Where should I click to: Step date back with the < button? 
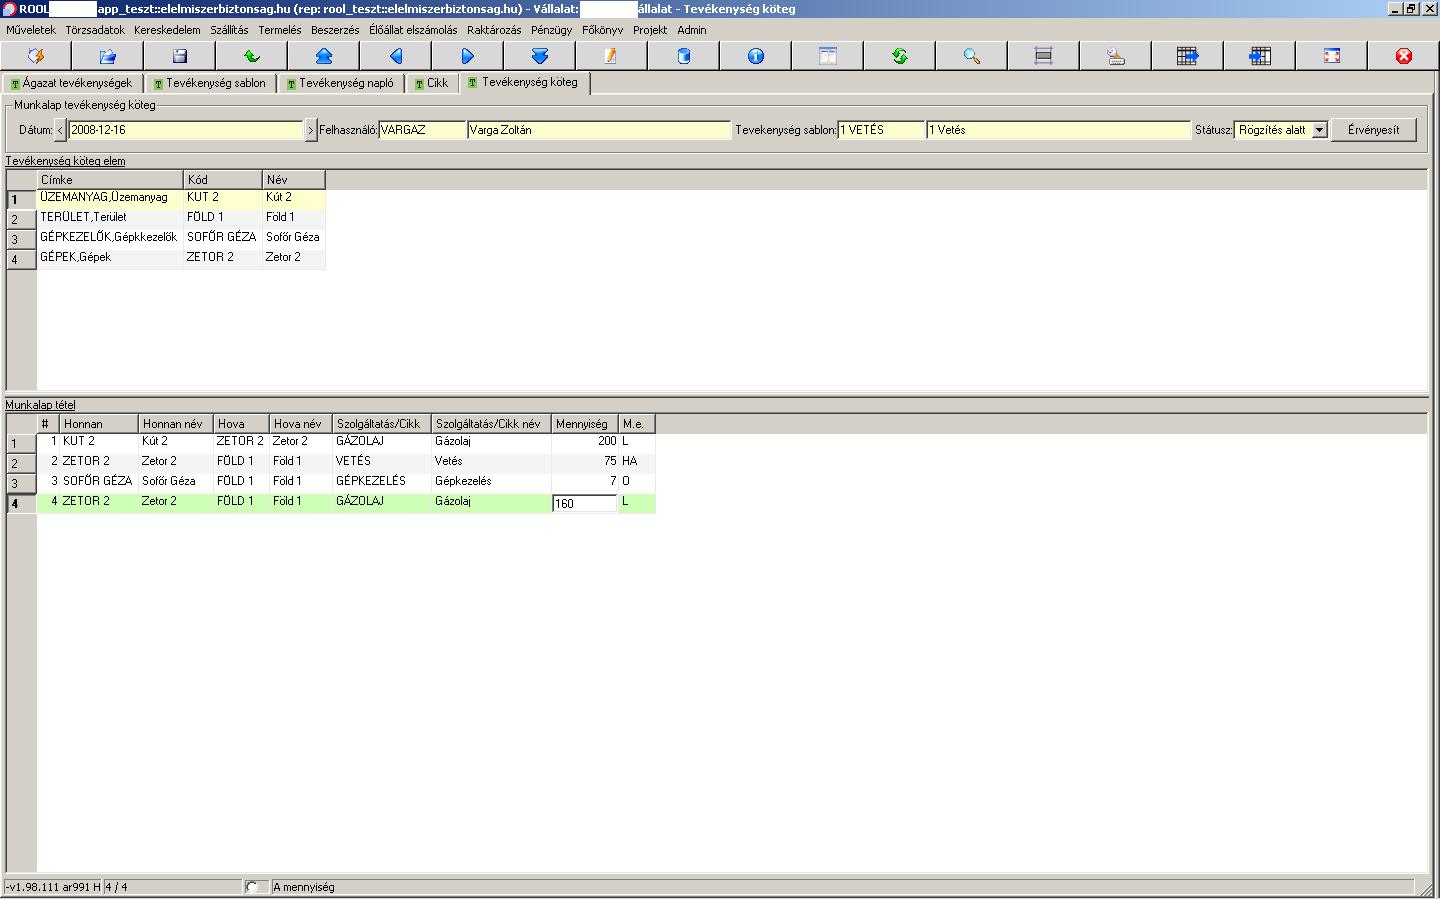61,130
